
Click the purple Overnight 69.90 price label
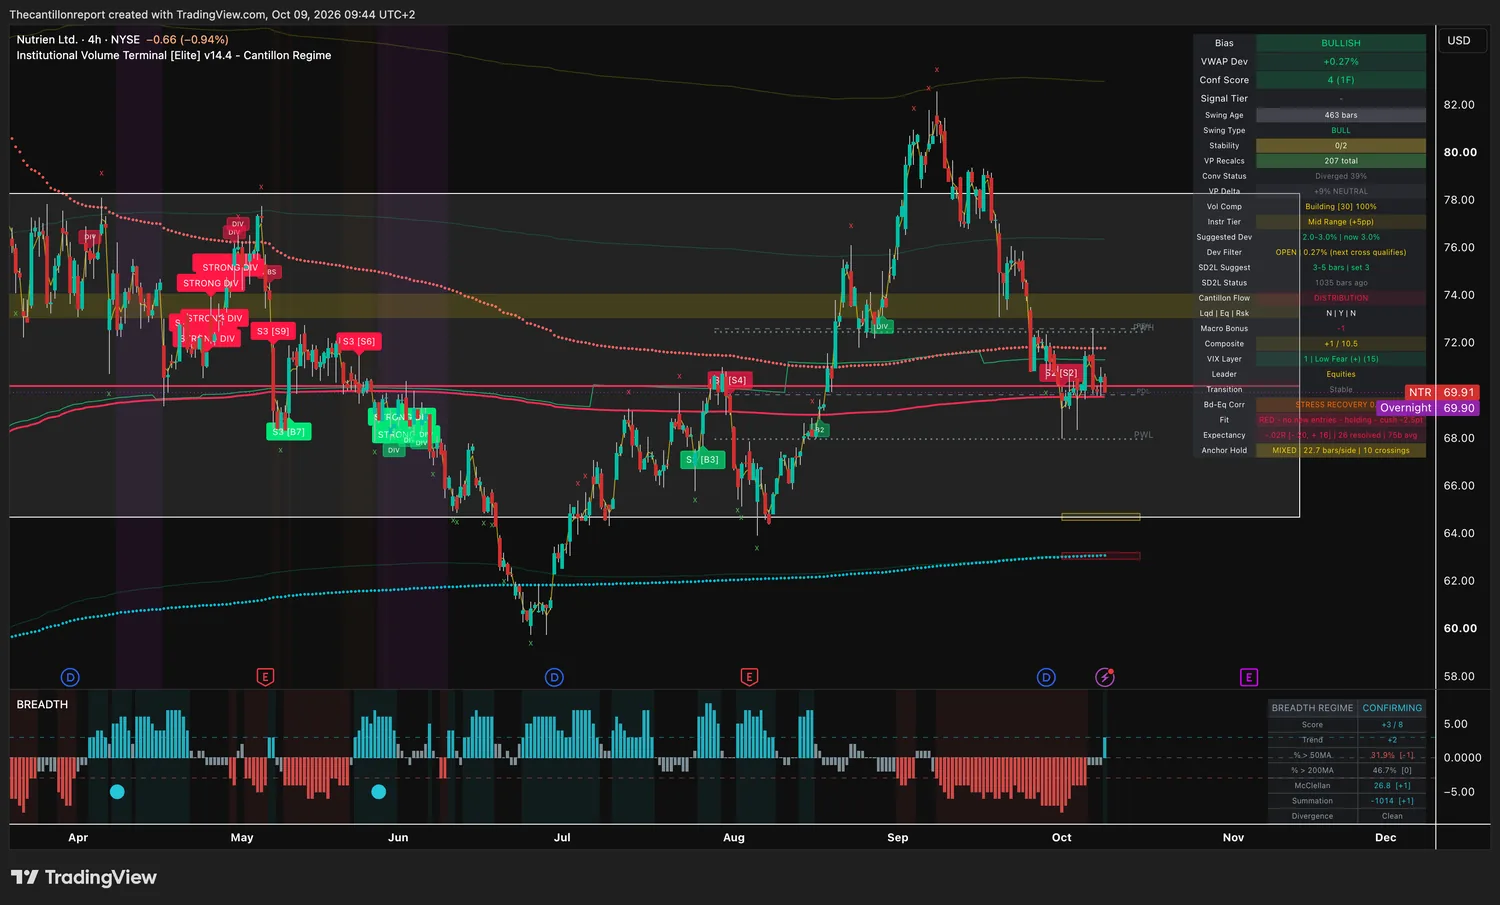coord(1428,408)
